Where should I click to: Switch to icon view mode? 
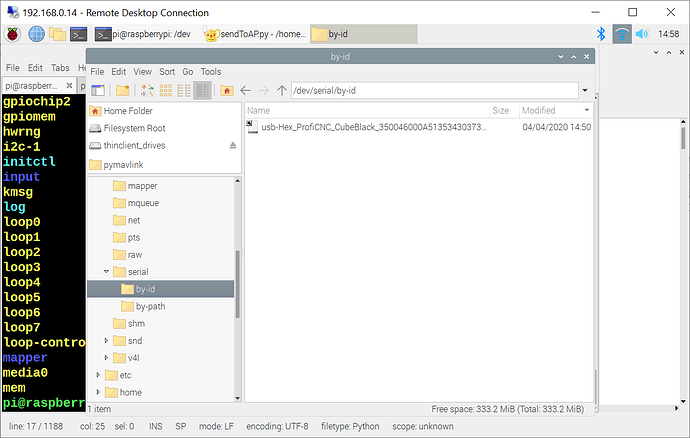click(147, 91)
